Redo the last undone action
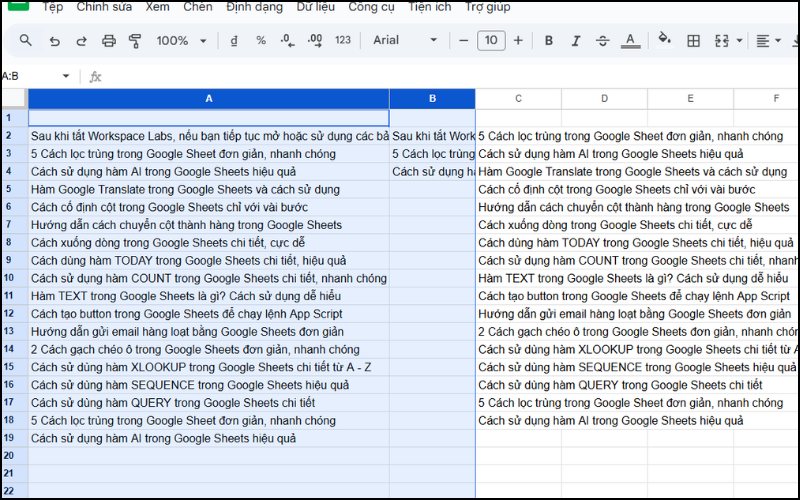This screenshot has height=500, width=800. coord(81,41)
